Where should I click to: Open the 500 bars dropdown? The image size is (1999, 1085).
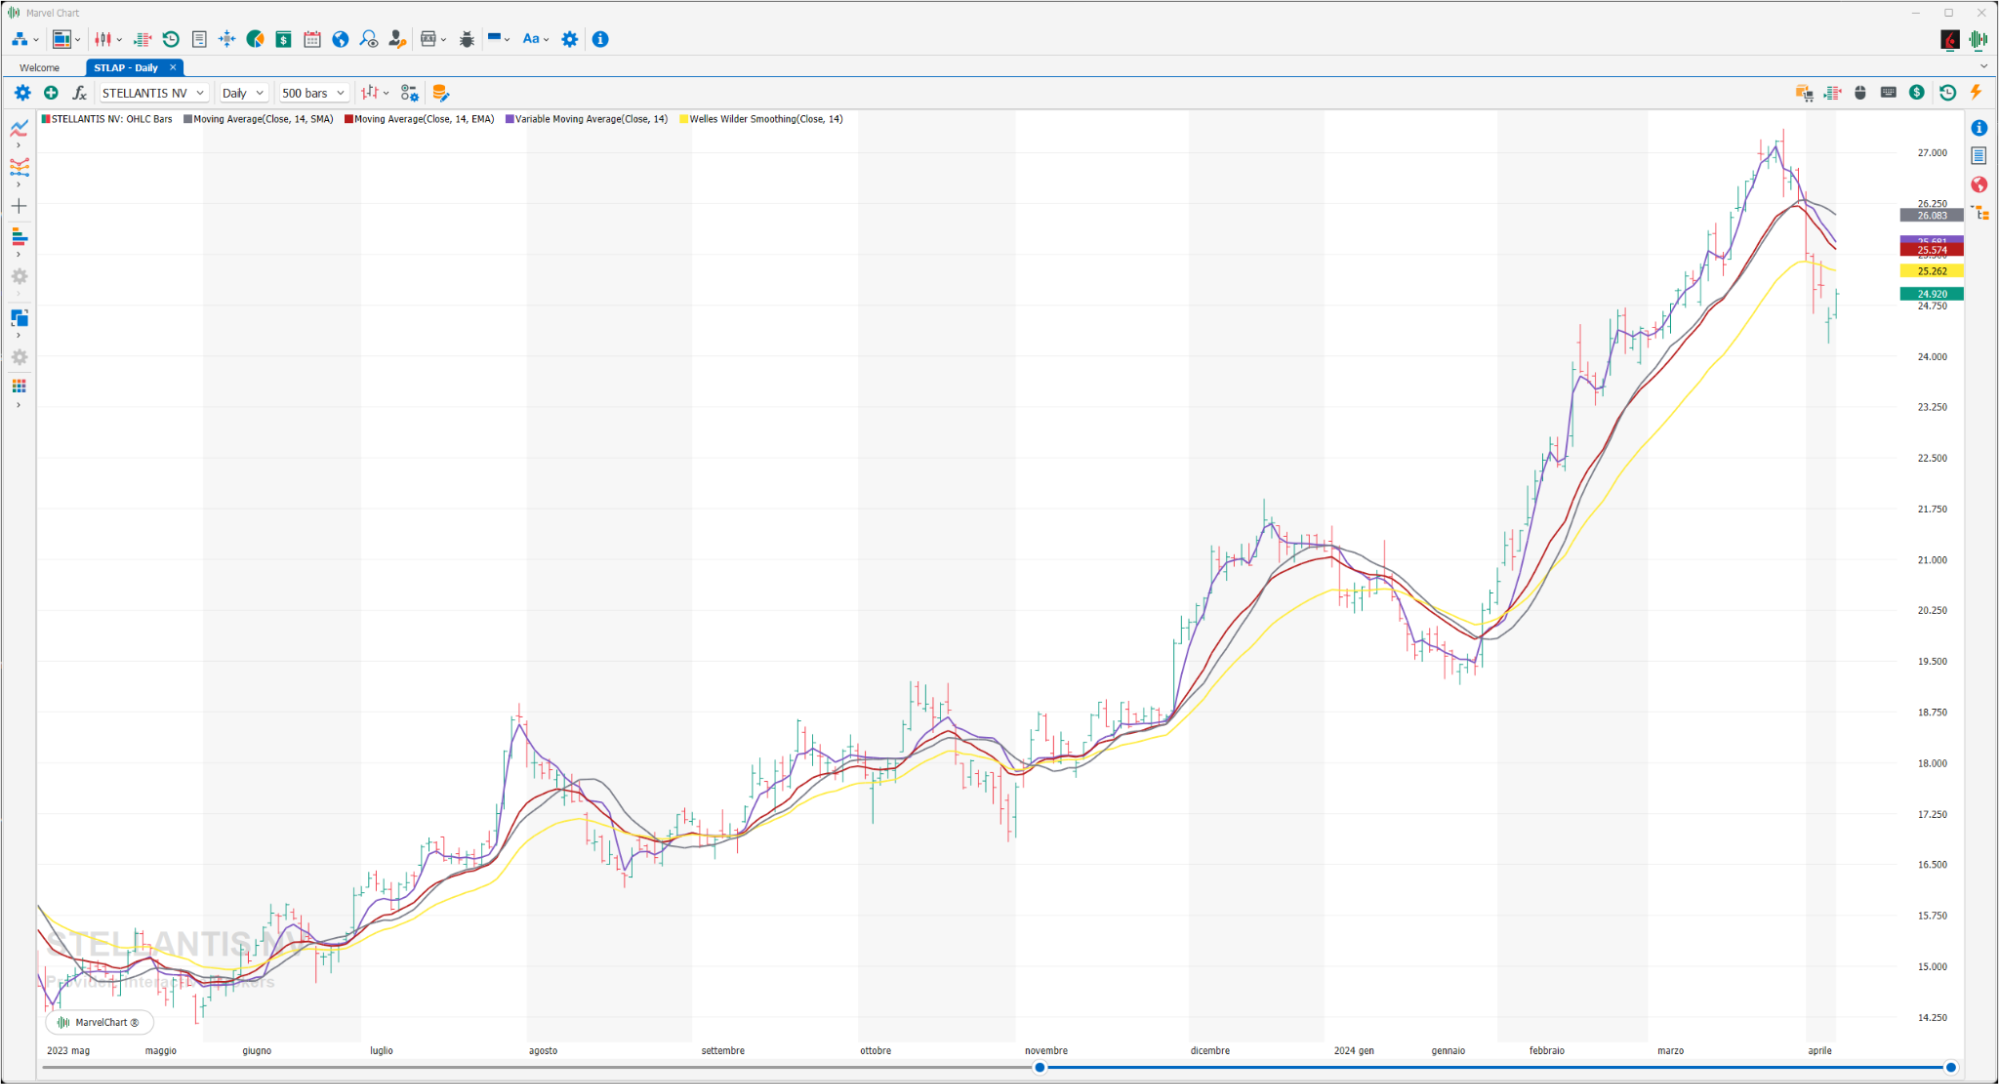point(313,93)
